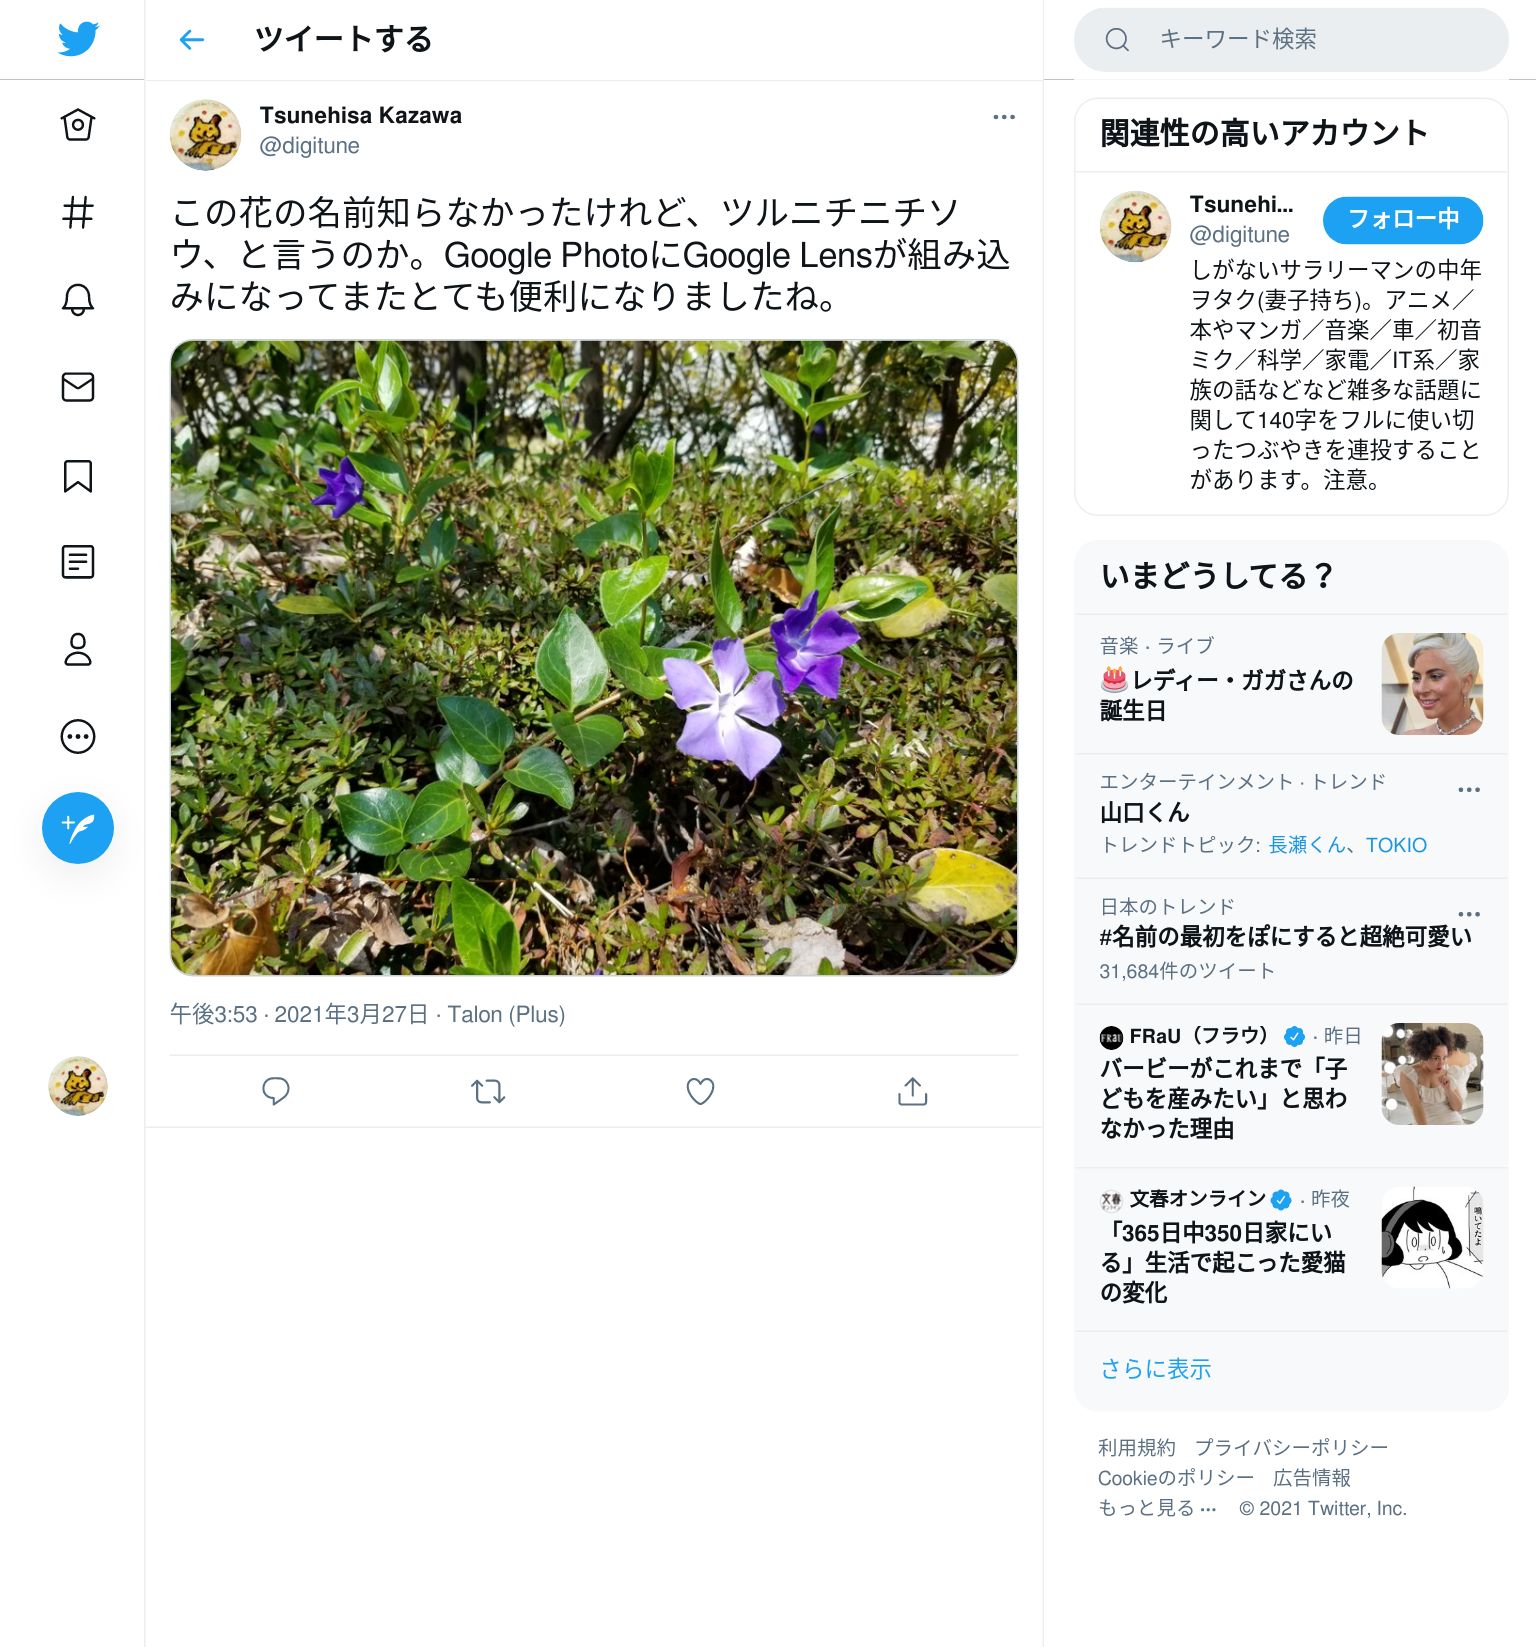
Task: Like the tweet with heart icon
Action: point(700,1091)
